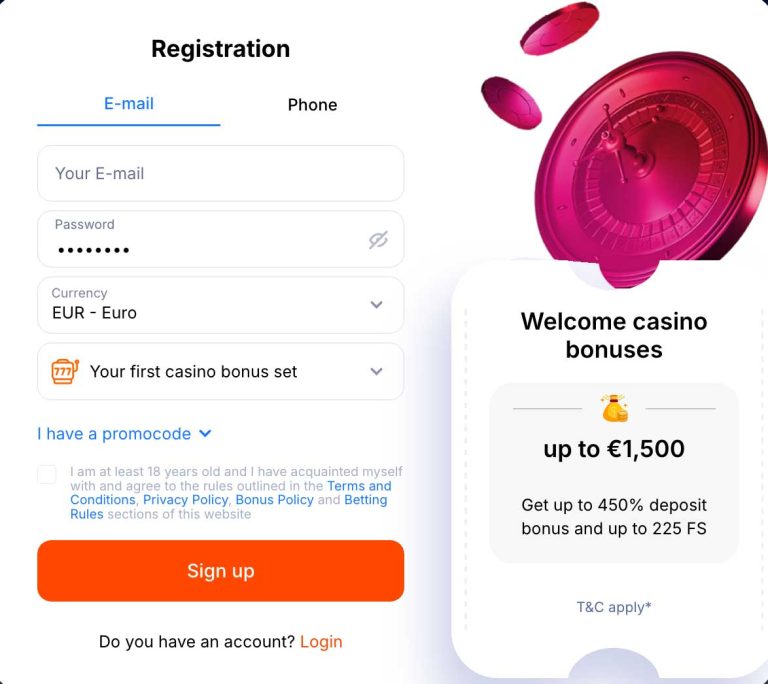Select the E-mail registration tab

(129, 104)
